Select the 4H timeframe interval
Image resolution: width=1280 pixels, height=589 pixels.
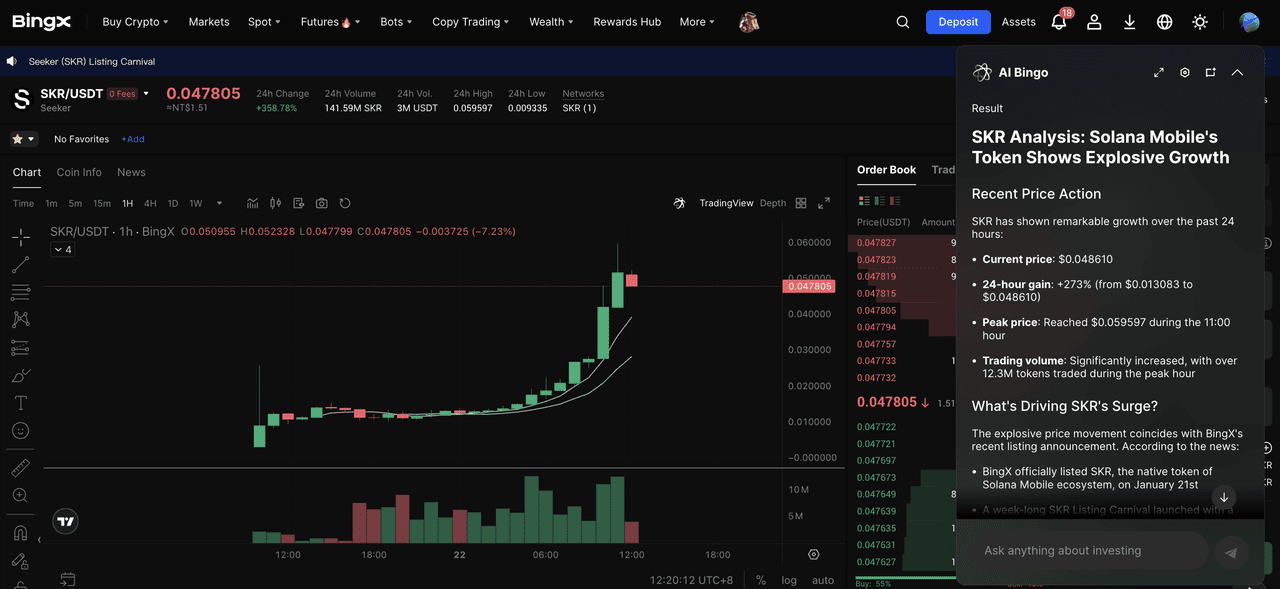(150, 203)
